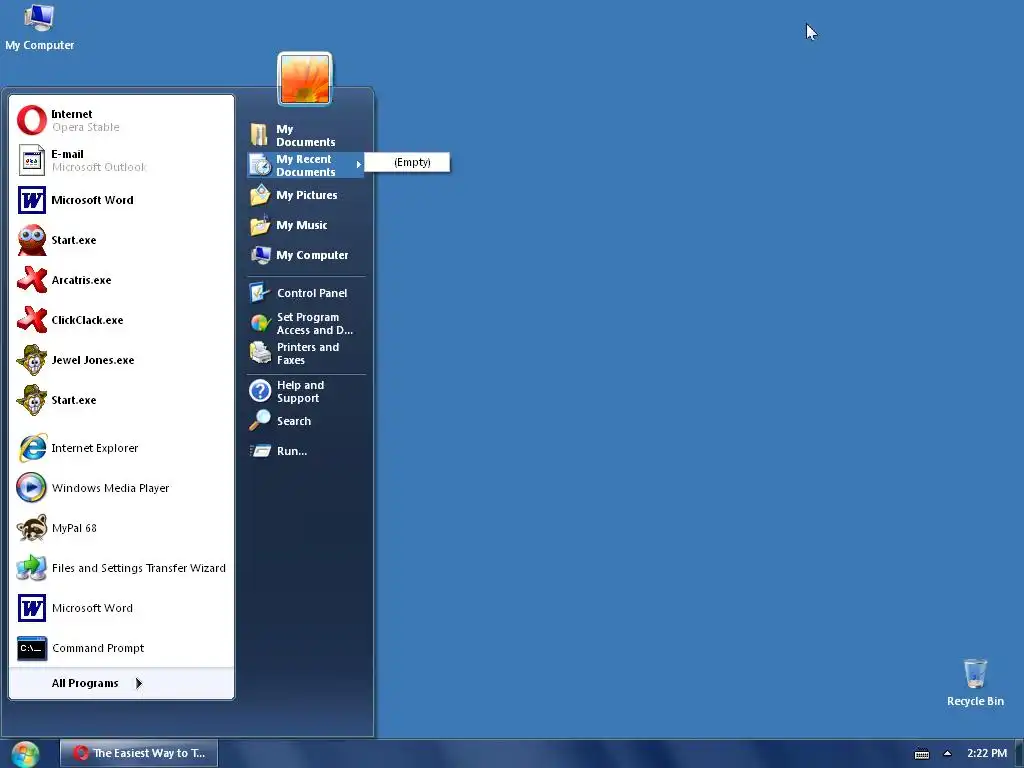
Task: Select the (Empty) submenu entry
Action: click(407, 162)
